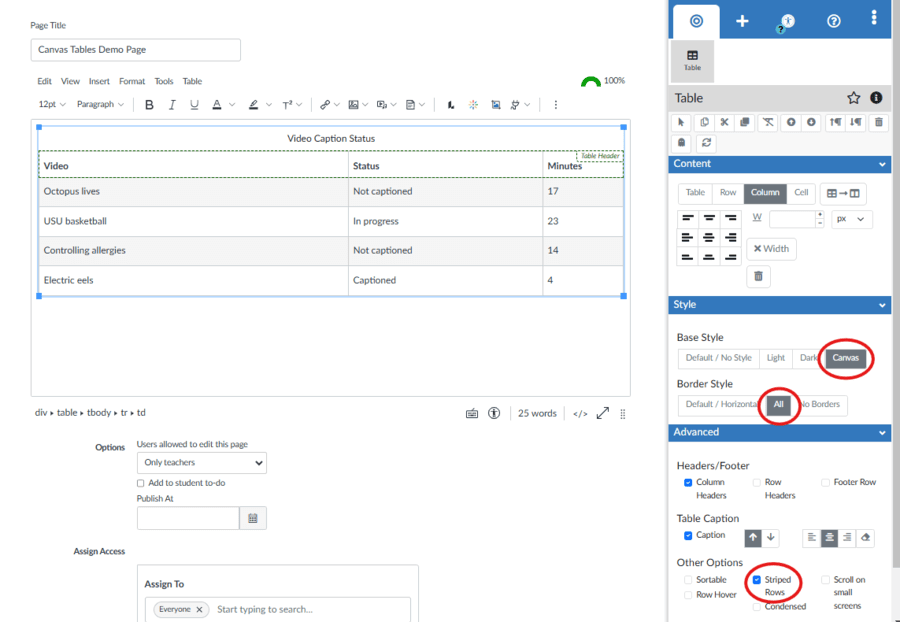This screenshot has width=900, height=622.
Task: Click the plus tab in the blue panel header
Action: (x=742, y=20)
